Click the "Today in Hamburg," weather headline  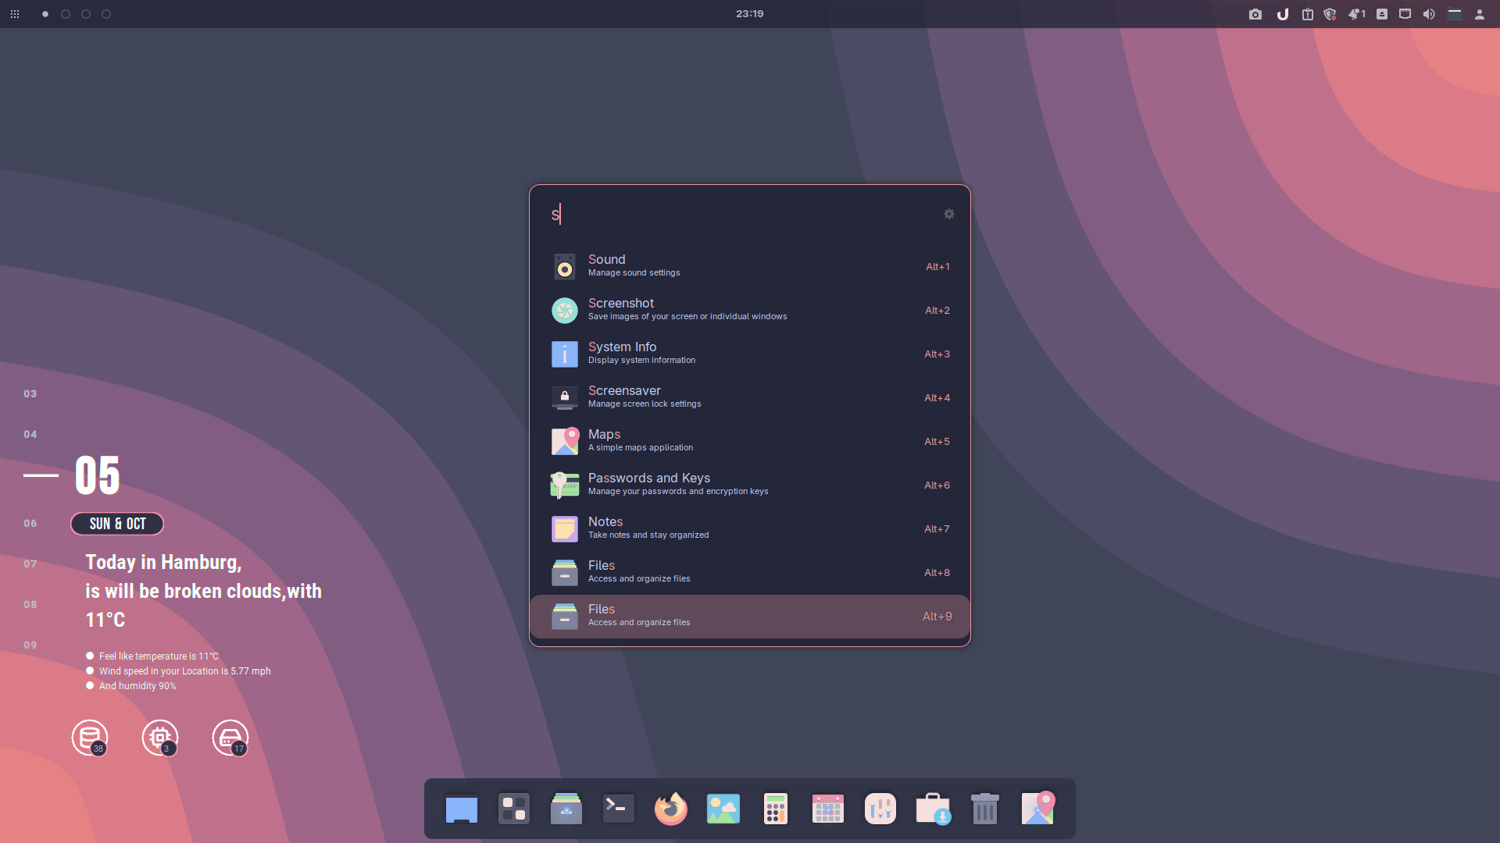164,562
